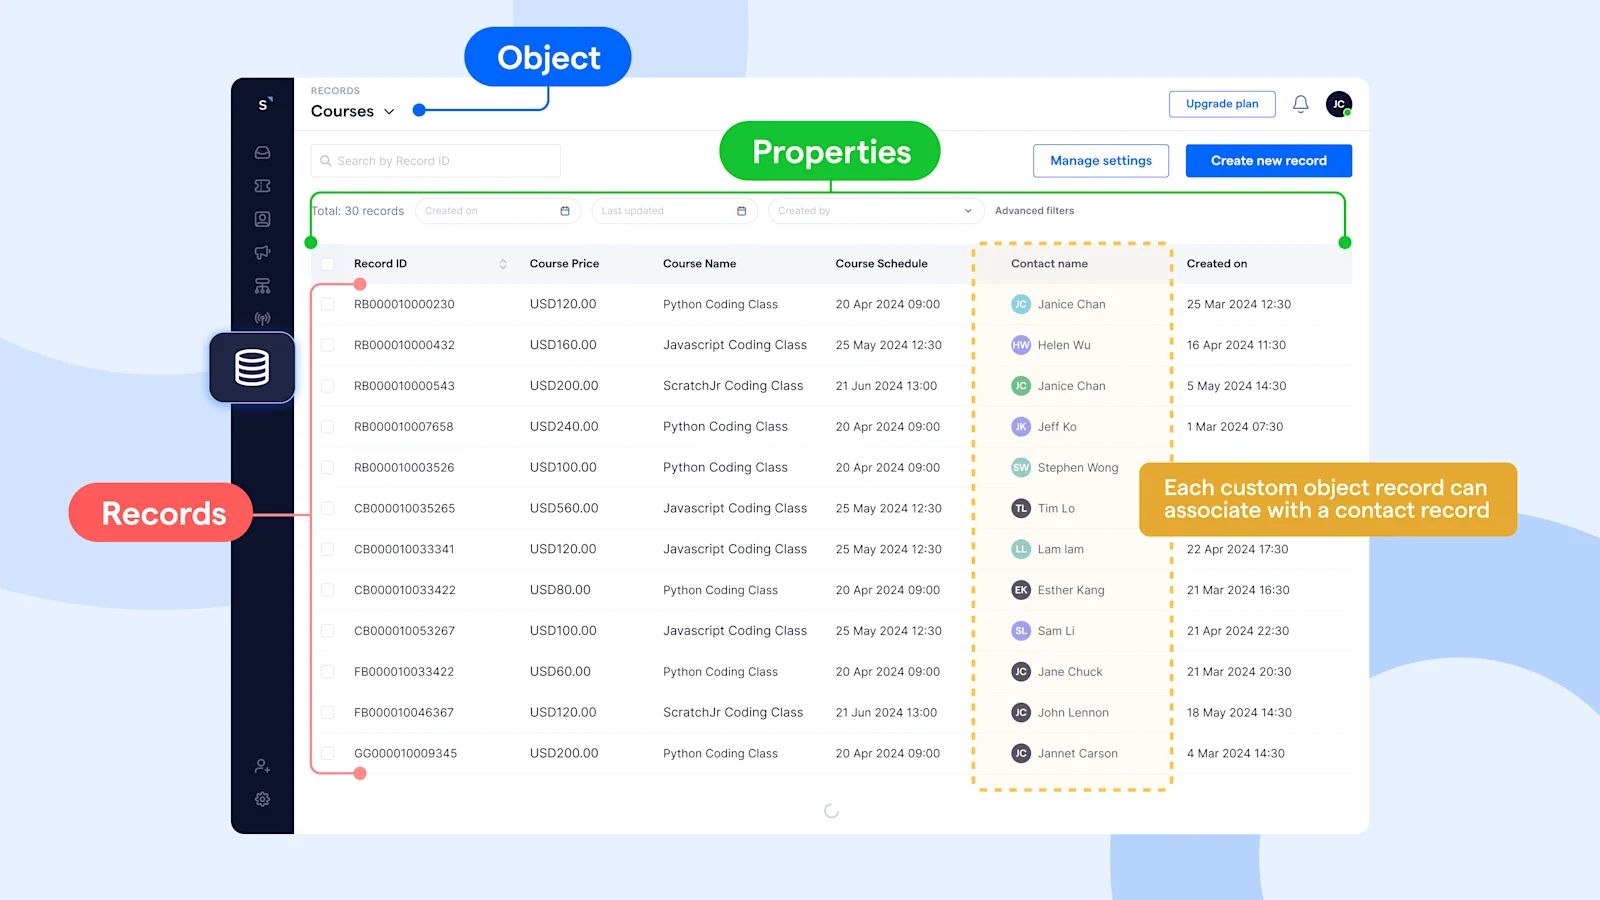Open the Last updated date filter
Image resolution: width=1600 pixels, height=900 pixels.
pos(675,211)
